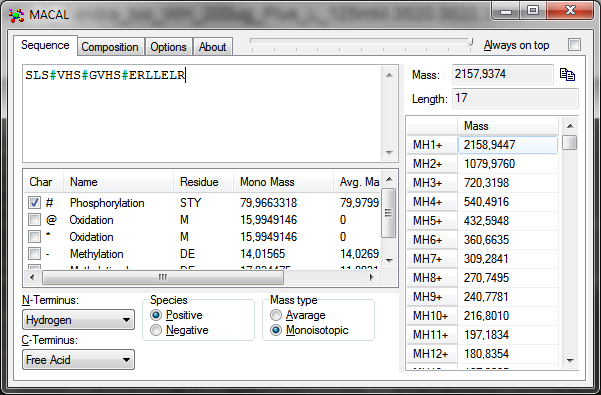Click the modifications list scroll right arrow
Viewport: 601px width, 395px height.
point(371,277)
